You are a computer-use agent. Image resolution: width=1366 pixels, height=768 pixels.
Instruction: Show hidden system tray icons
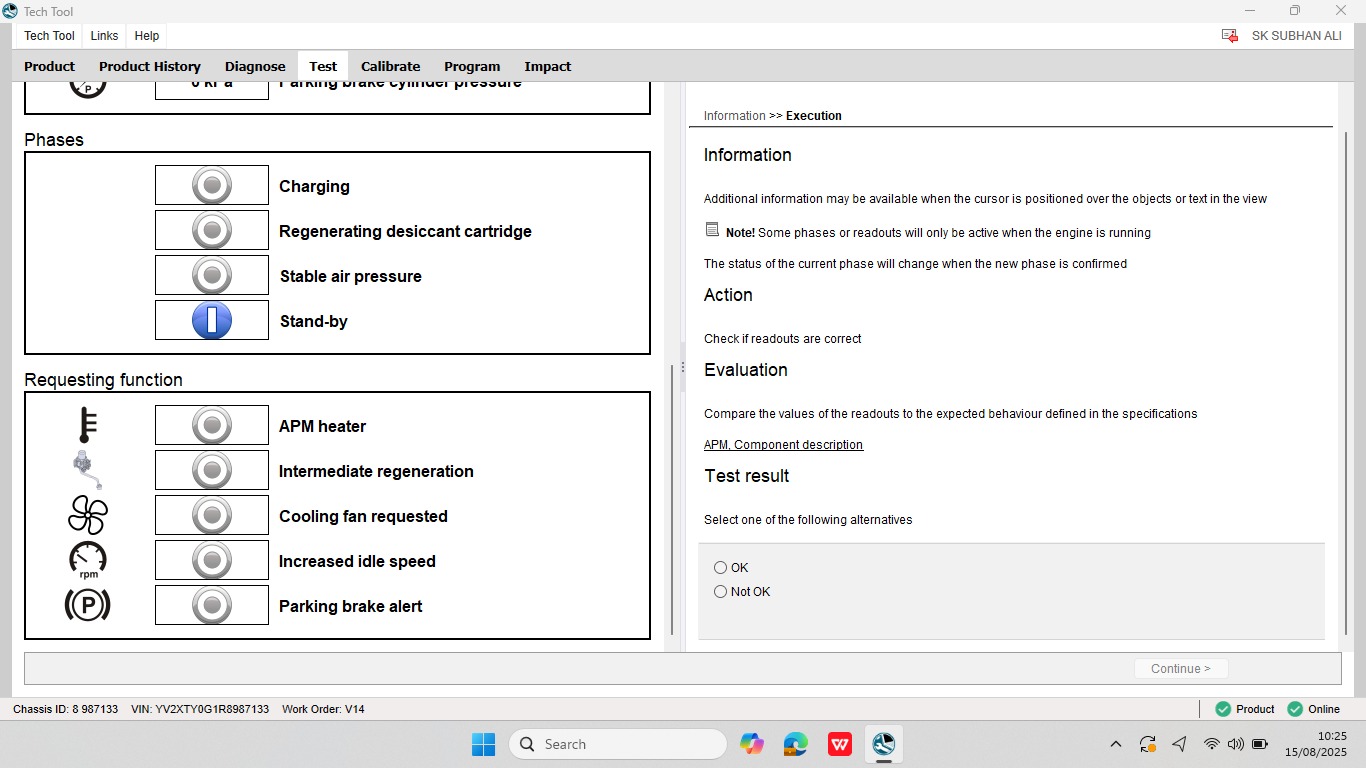1116,744
